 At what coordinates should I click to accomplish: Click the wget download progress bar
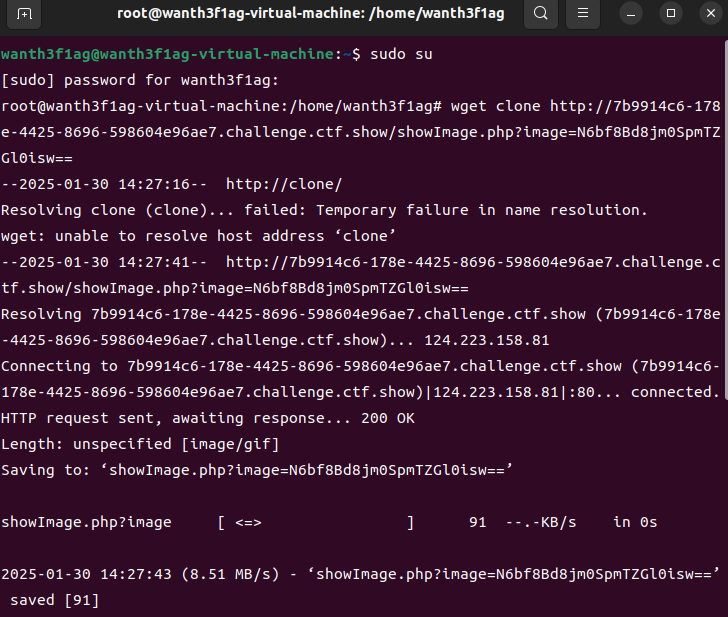click(315, 522)
